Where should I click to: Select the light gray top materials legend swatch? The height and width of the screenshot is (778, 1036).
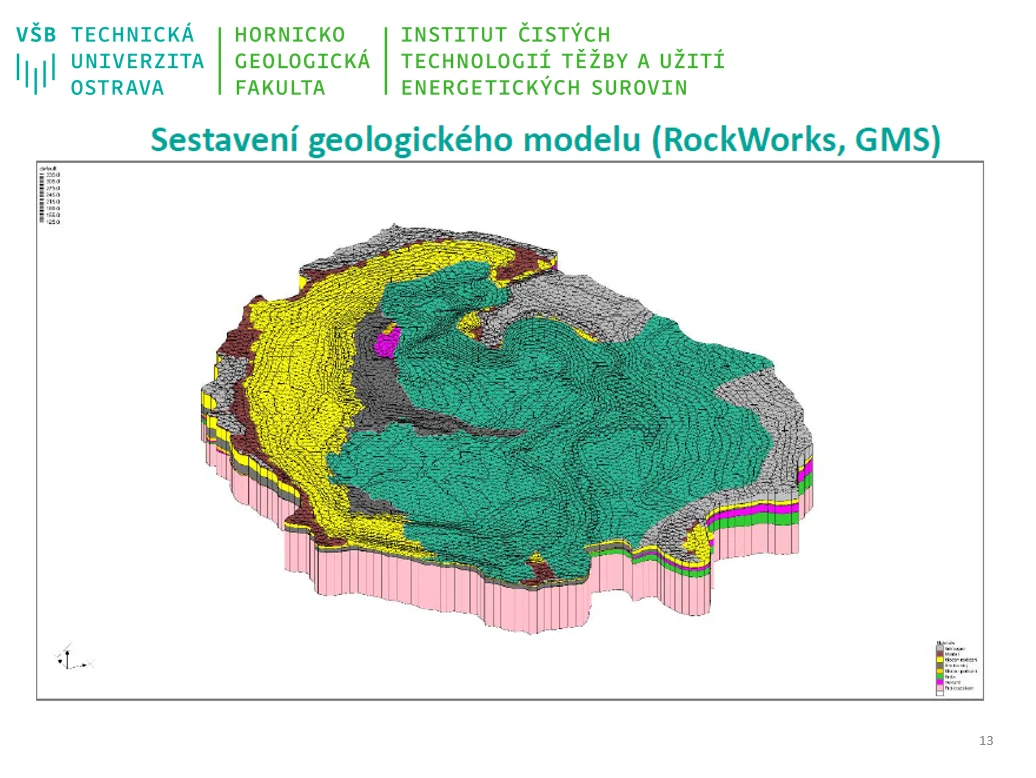(940, 647)
